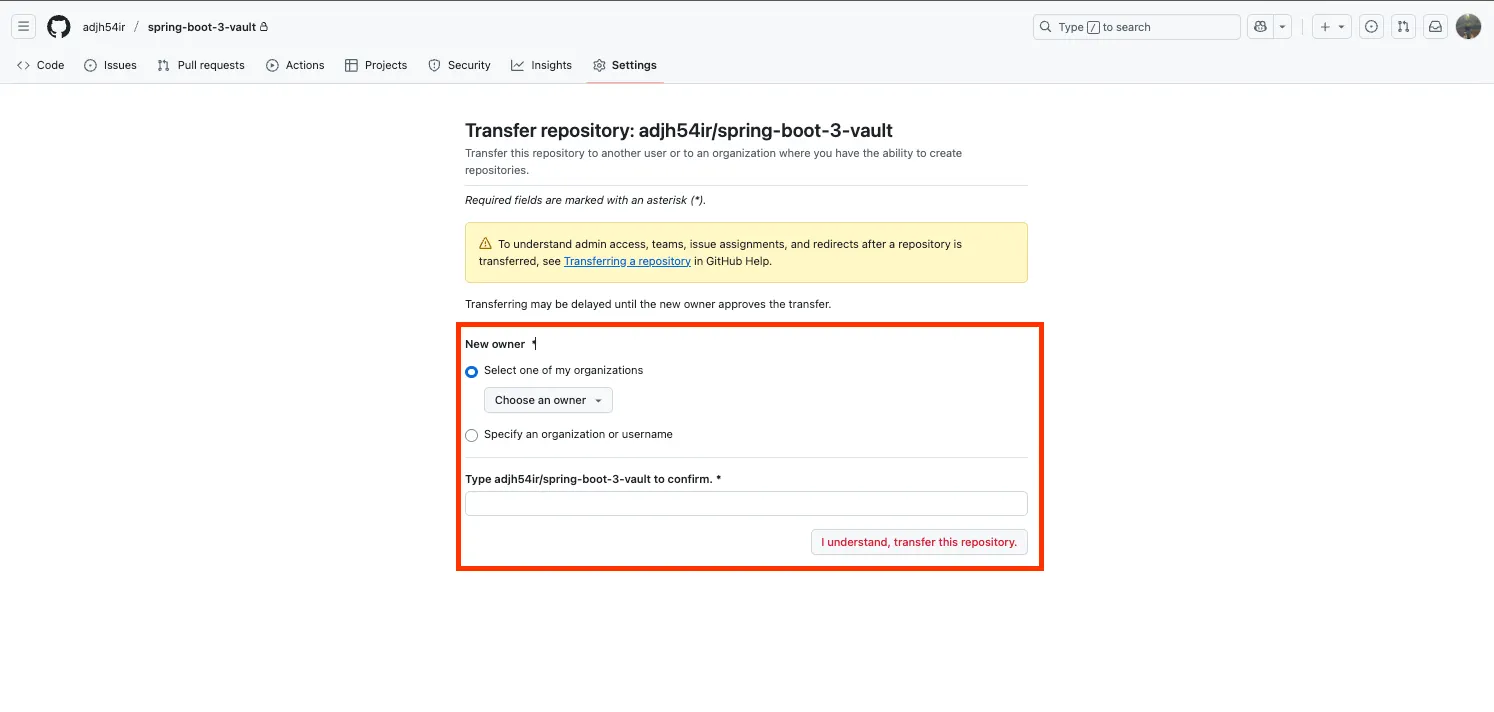Open user profile avatar menu
This screenshot has width=1494, height=712.
pos(1468,27)
